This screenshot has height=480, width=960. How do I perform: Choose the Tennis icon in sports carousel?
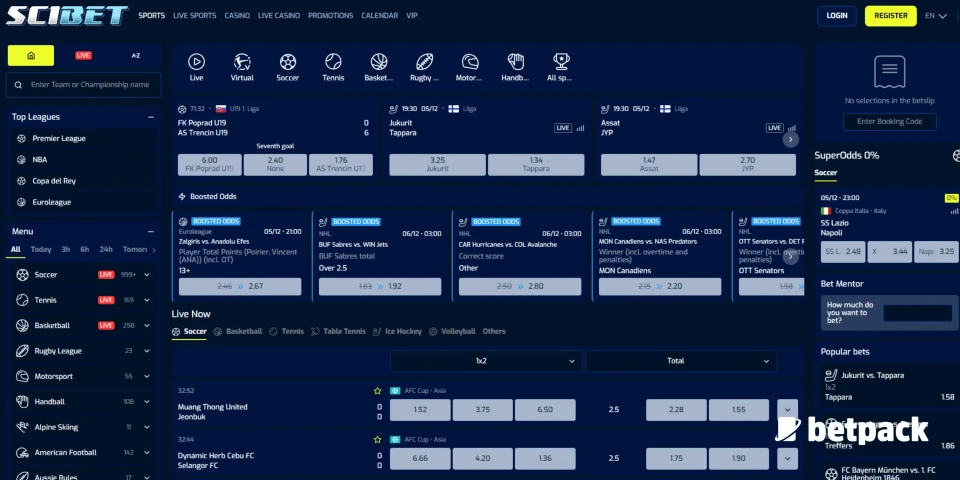pyautogui.click(x=333, y=61)
